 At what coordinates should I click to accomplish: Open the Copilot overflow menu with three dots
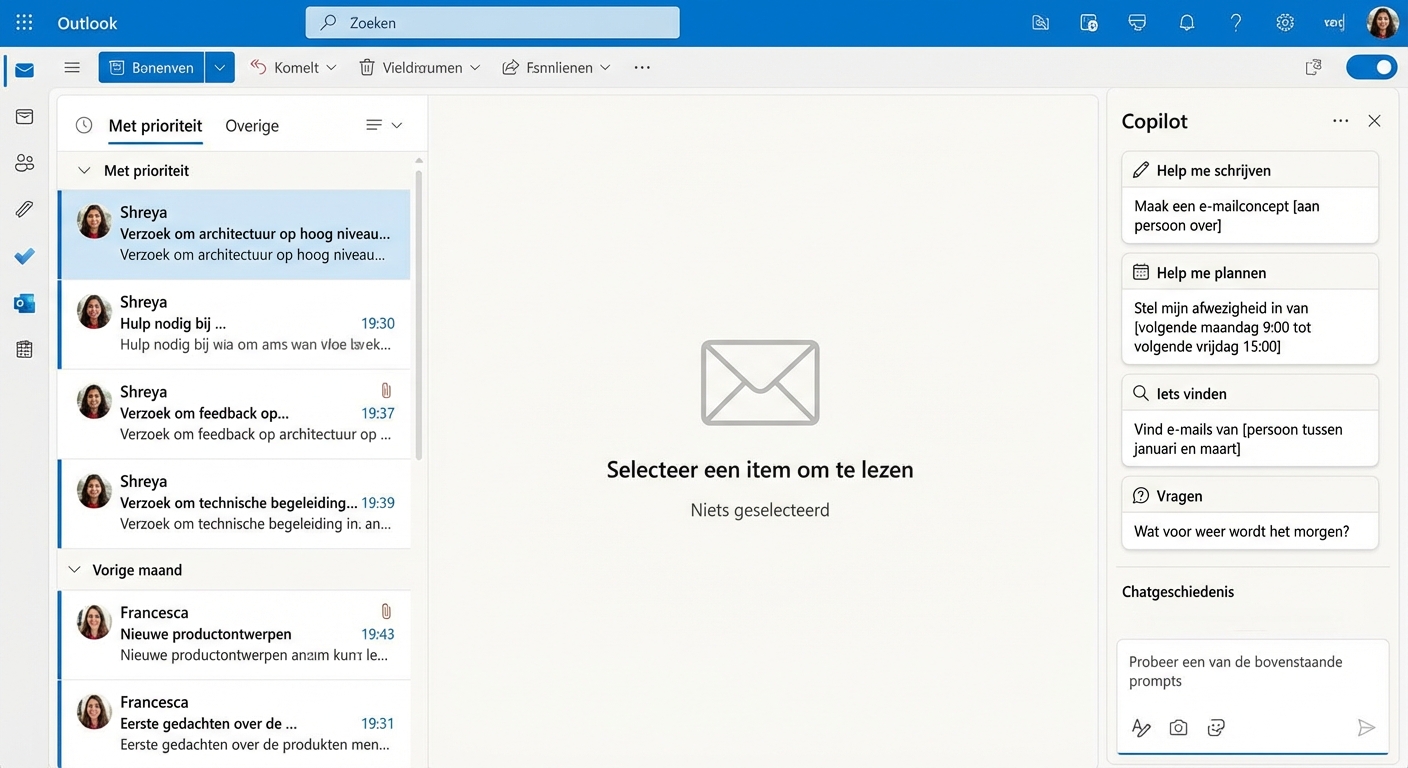tap(1341, 120)
